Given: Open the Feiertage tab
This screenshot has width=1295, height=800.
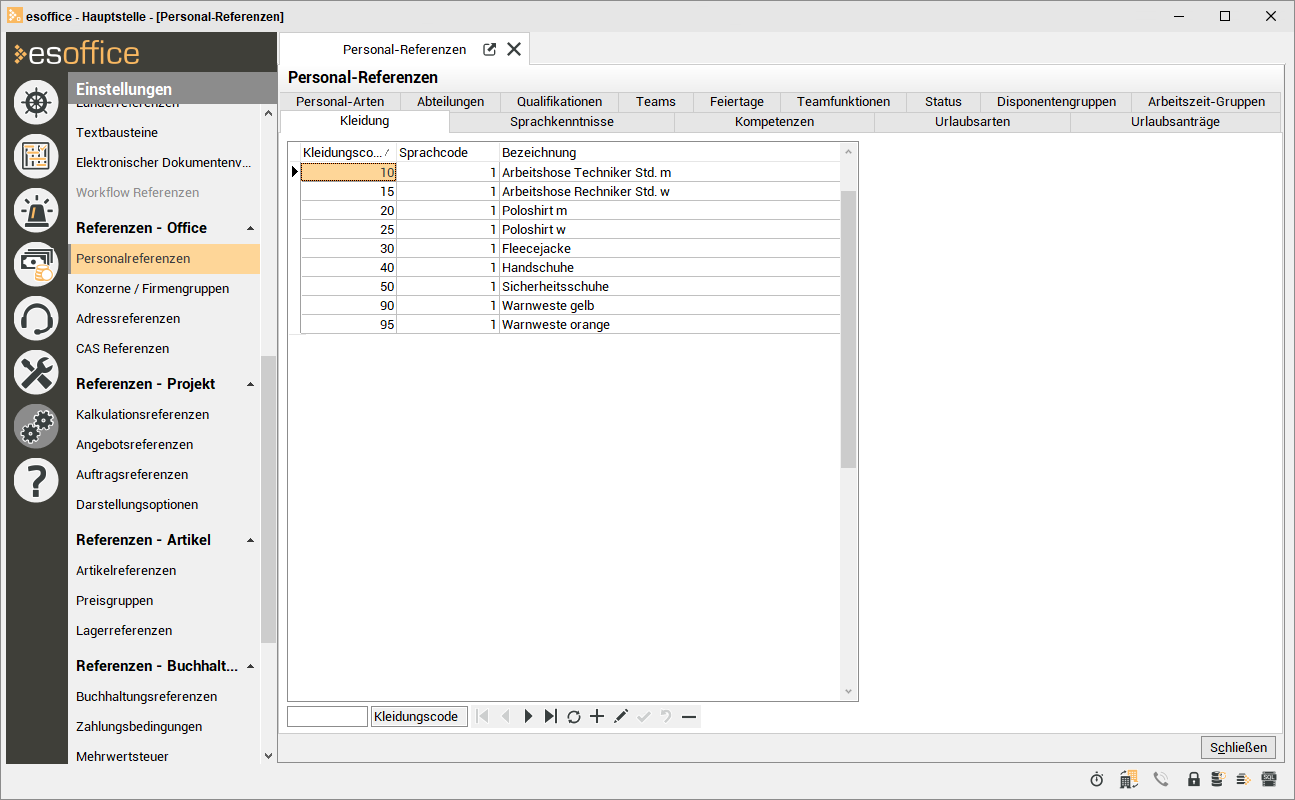Looking at the screenshot, I should 736,101.
